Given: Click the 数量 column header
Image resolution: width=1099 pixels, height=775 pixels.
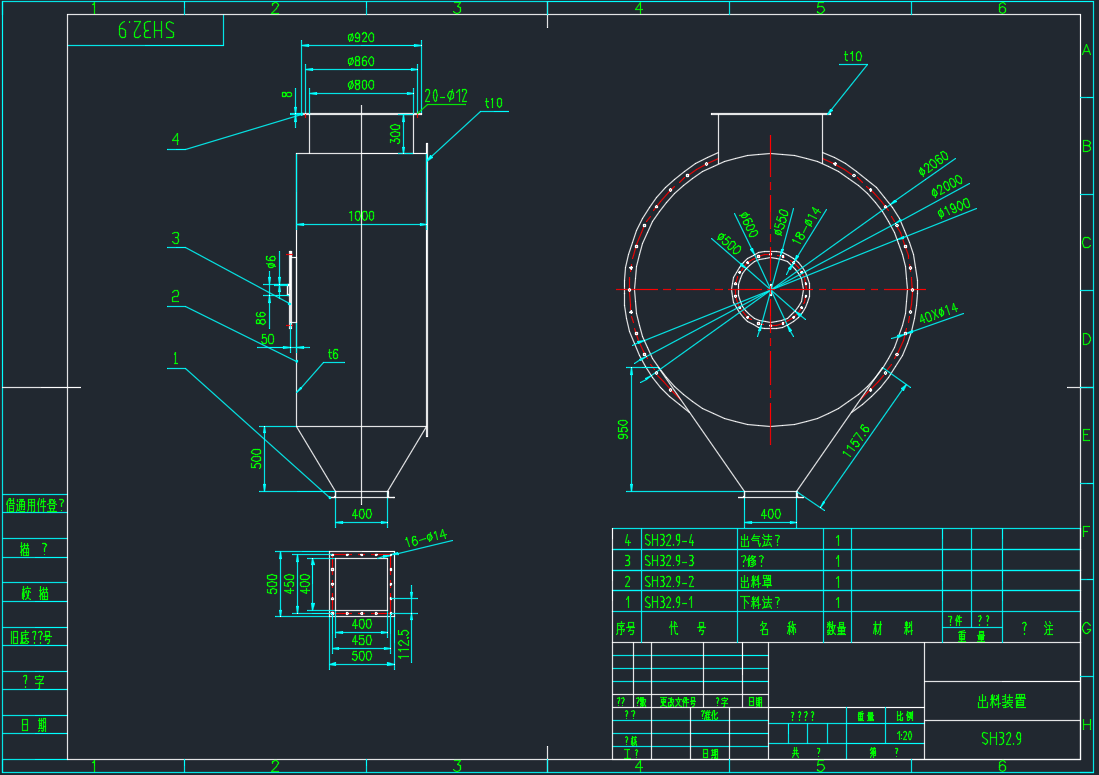Looking at the screenshot, I should (x=836, y=629).
